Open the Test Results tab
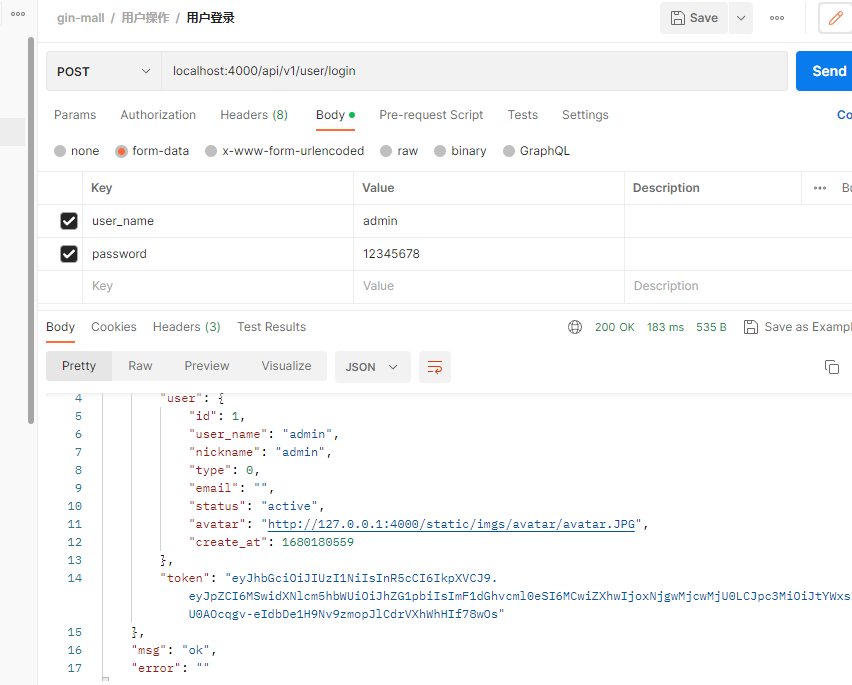 [271, 327]
